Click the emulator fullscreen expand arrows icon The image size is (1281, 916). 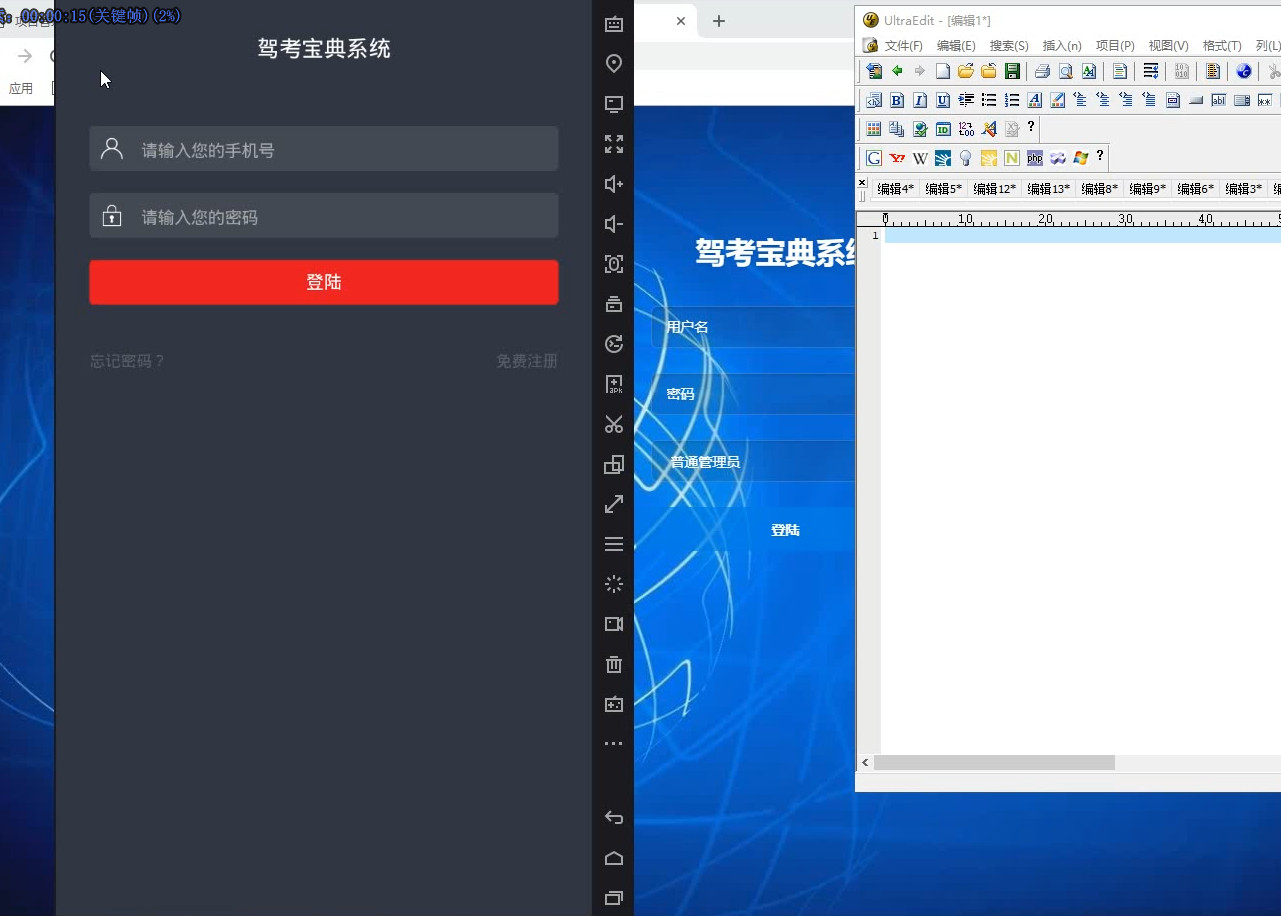614,144
